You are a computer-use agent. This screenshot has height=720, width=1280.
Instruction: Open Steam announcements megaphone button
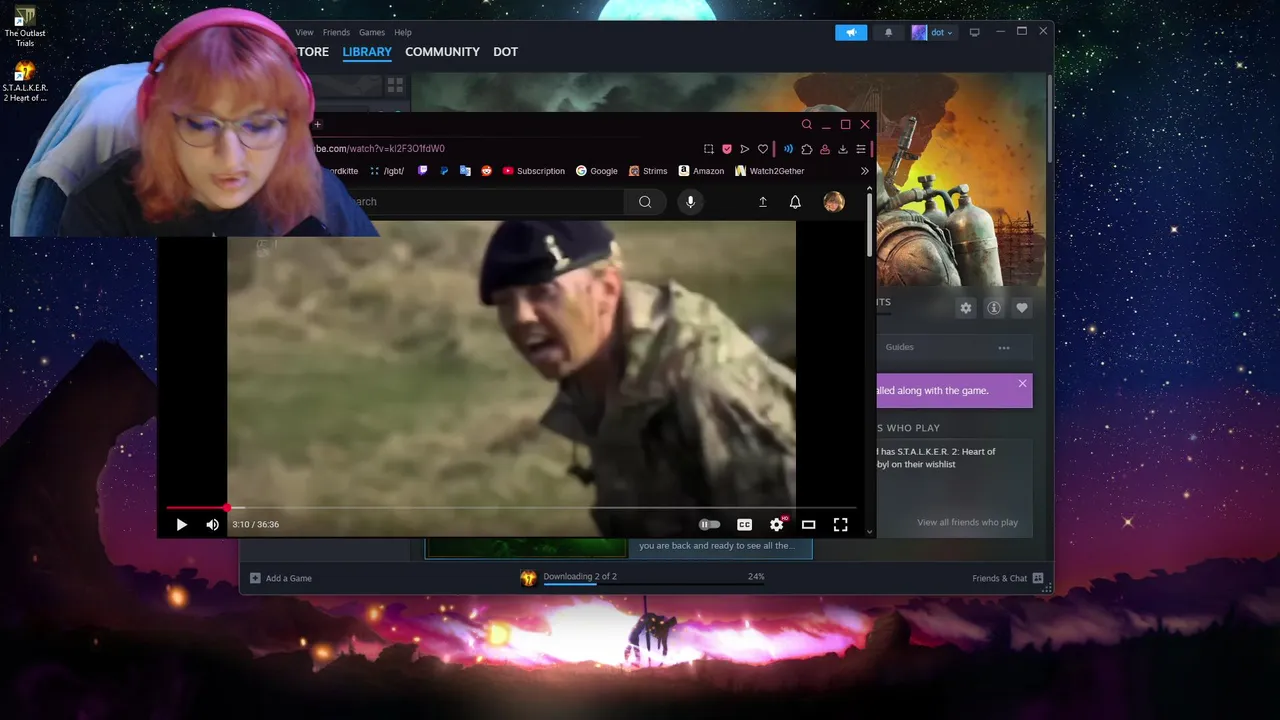tap(851, 32)
